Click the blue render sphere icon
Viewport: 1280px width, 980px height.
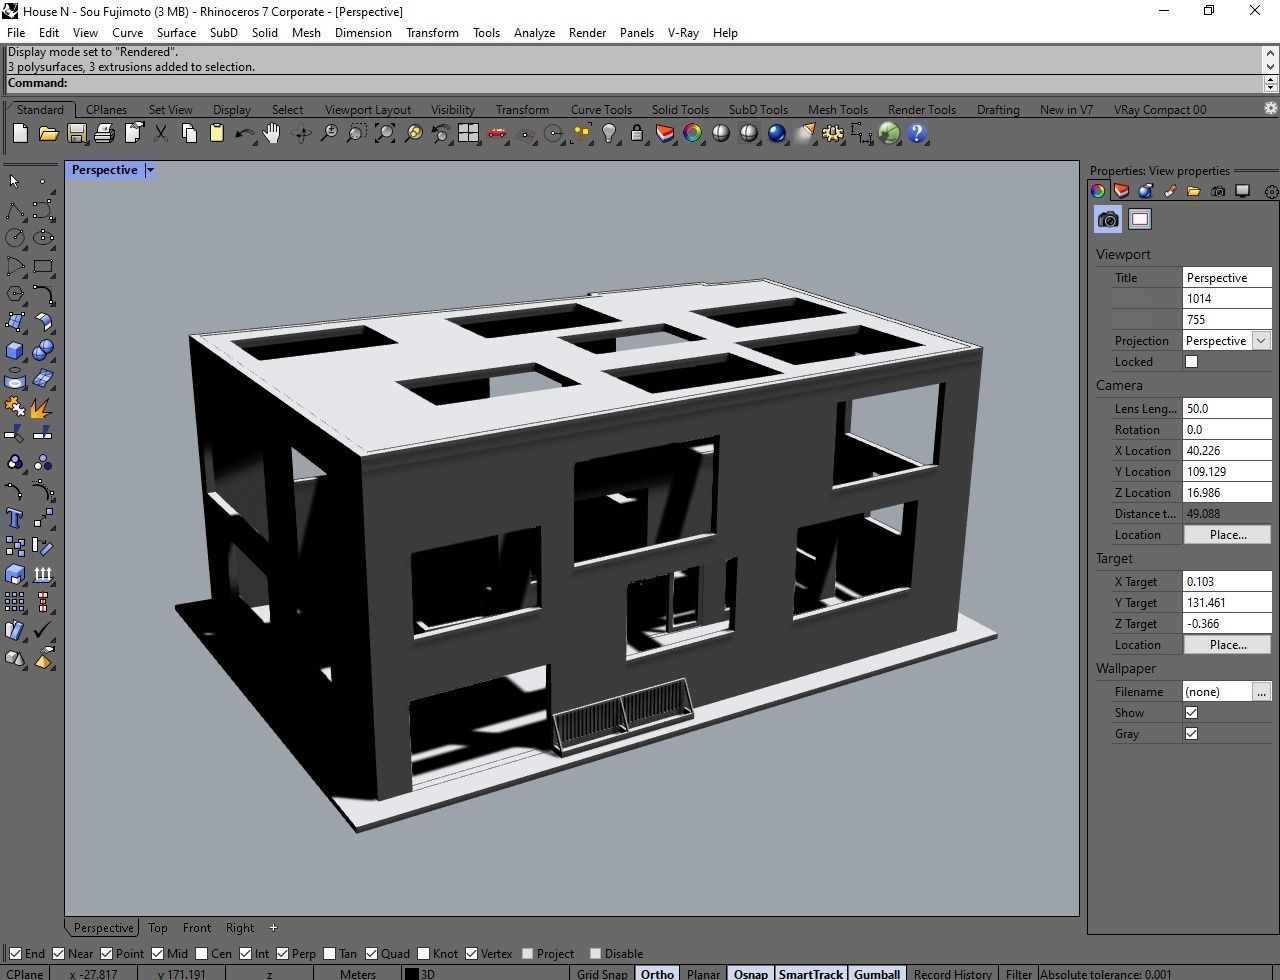pos(776,133)
